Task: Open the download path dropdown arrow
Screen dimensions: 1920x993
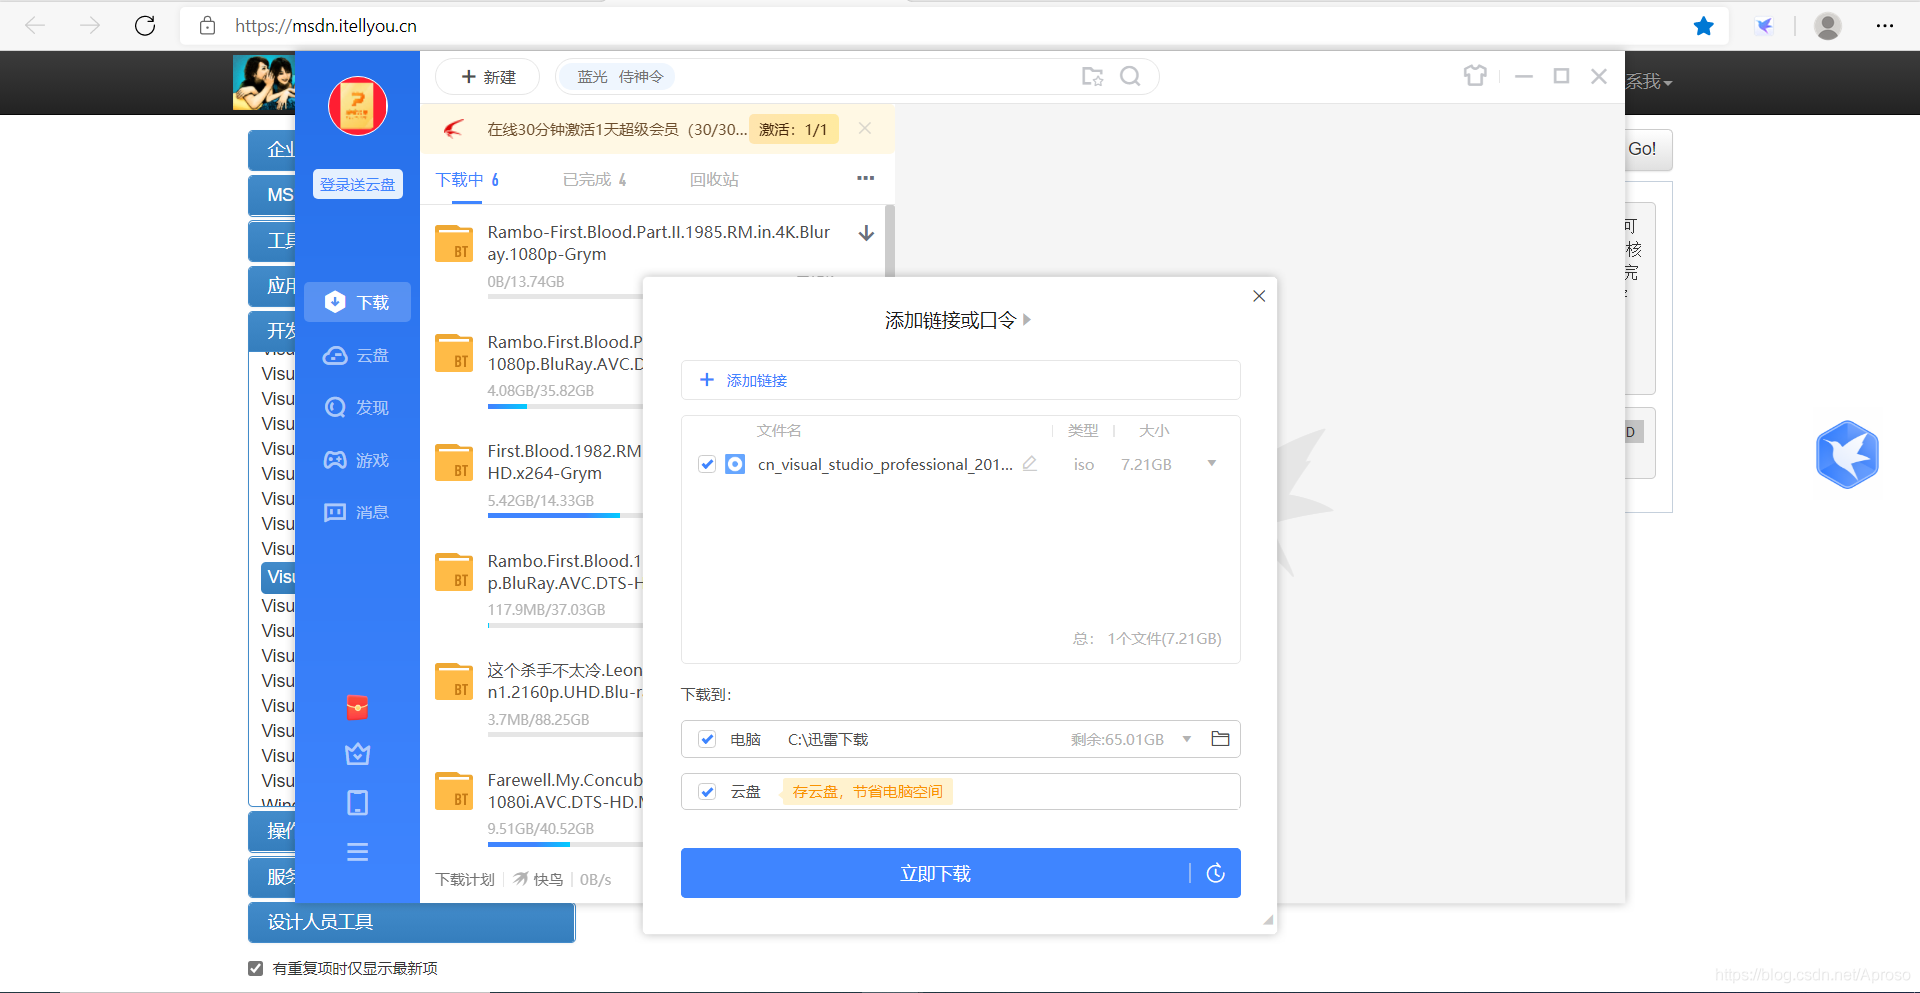Action: click(1187, 739)
